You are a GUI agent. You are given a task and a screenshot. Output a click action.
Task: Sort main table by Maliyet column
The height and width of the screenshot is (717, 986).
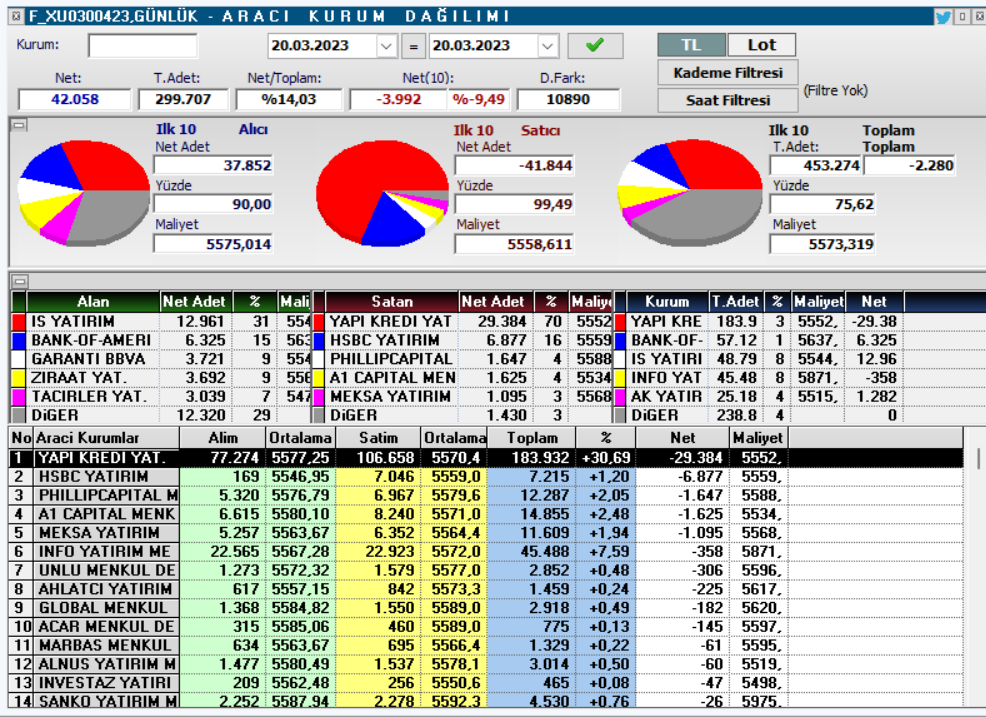[x=758, y=438]
